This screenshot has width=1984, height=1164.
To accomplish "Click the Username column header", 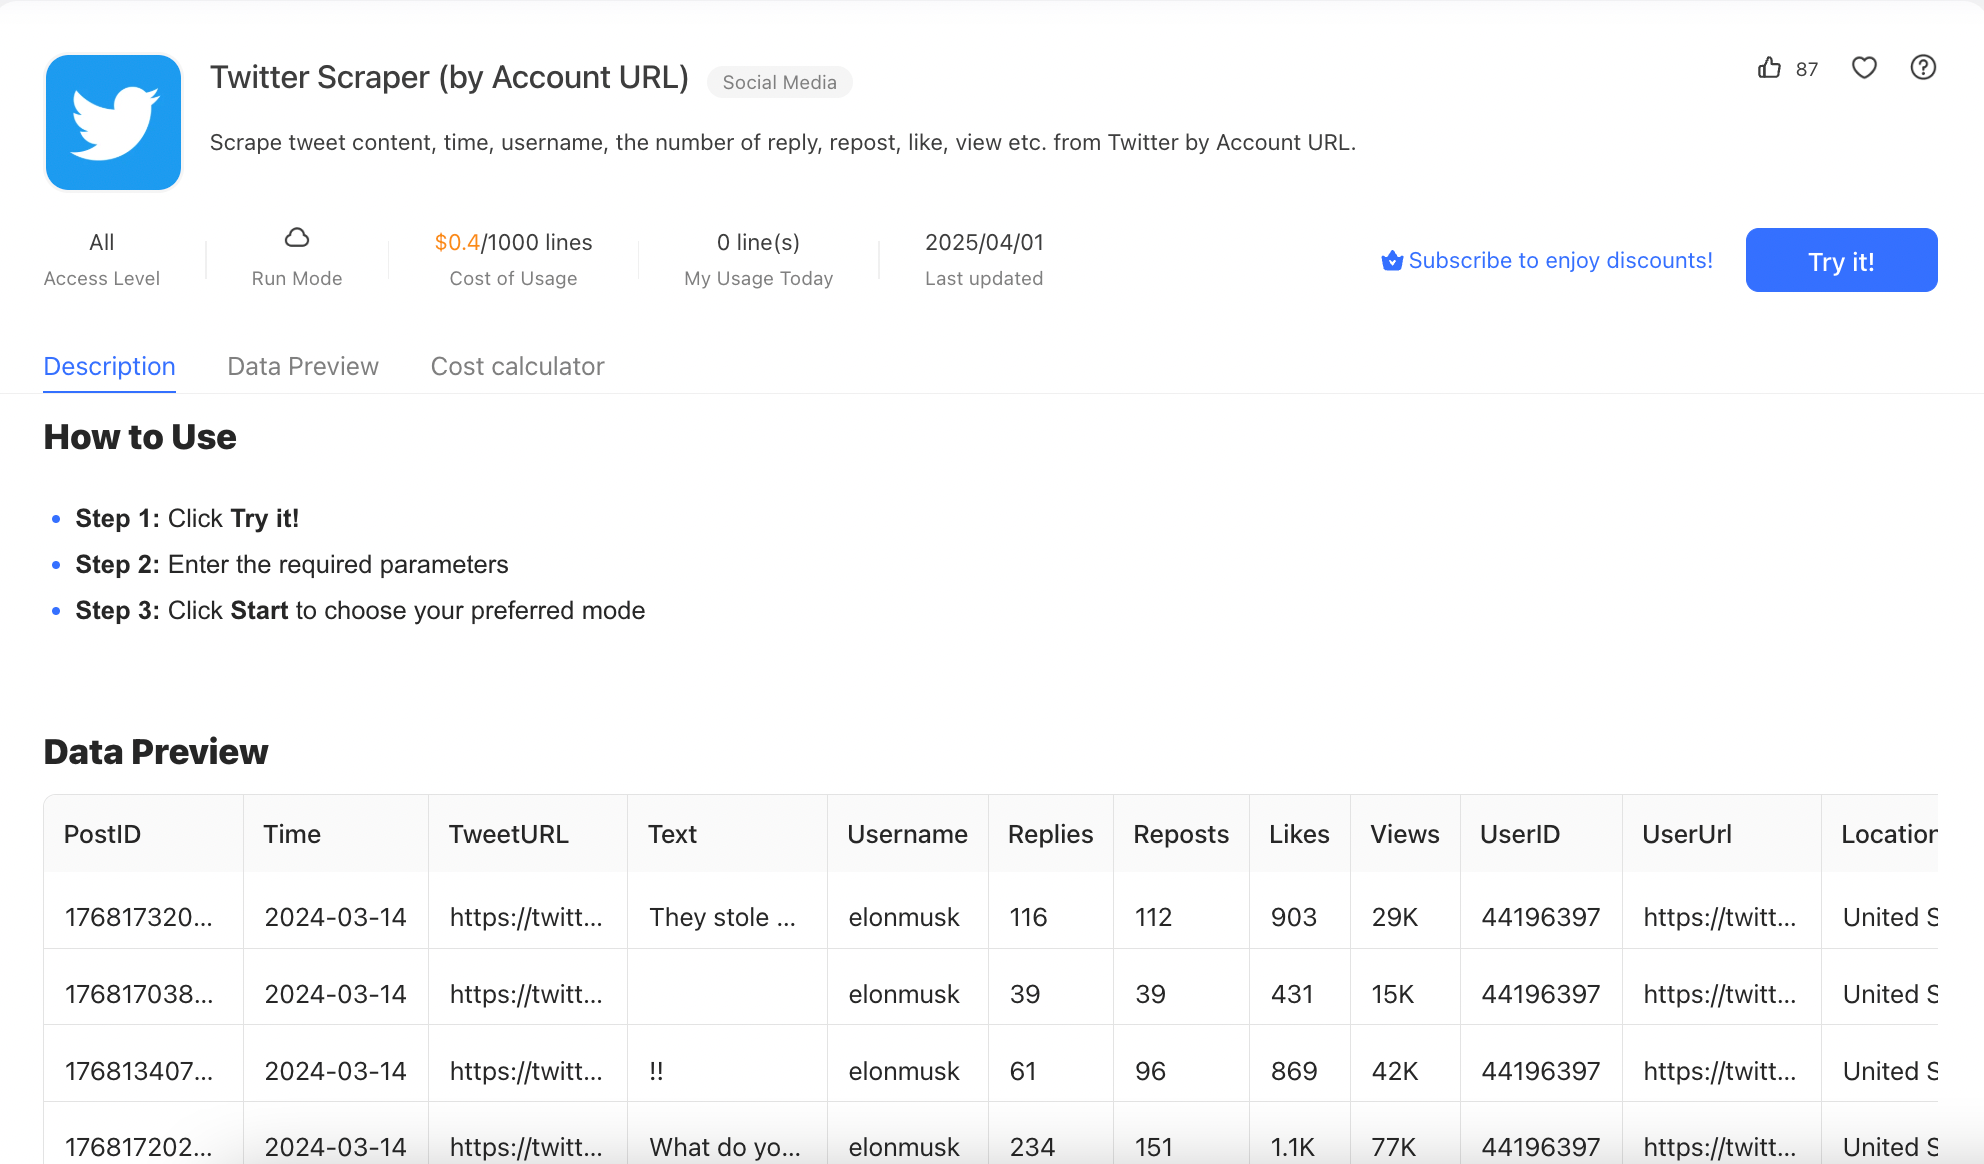I will pyautogui.click(x=907, y=834).
